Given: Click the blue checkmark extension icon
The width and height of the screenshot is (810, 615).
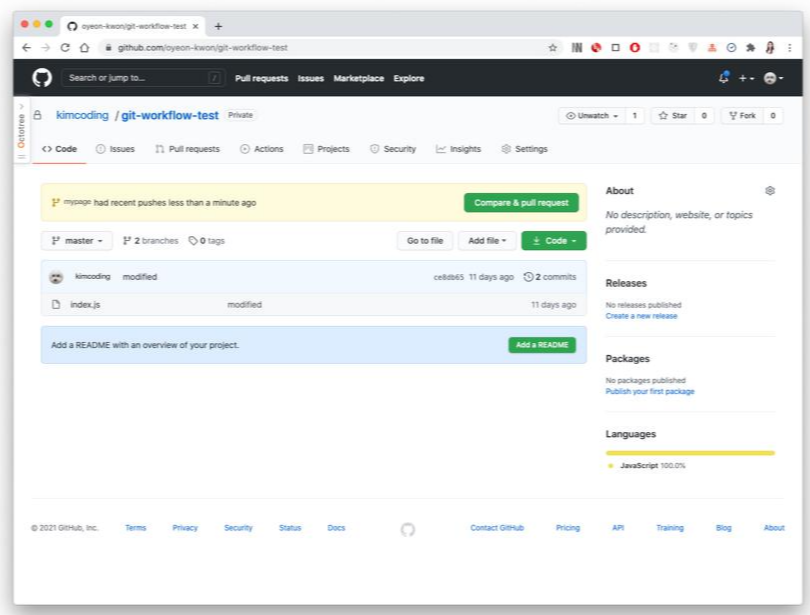Looking at the screenshot, I should 731,48.
